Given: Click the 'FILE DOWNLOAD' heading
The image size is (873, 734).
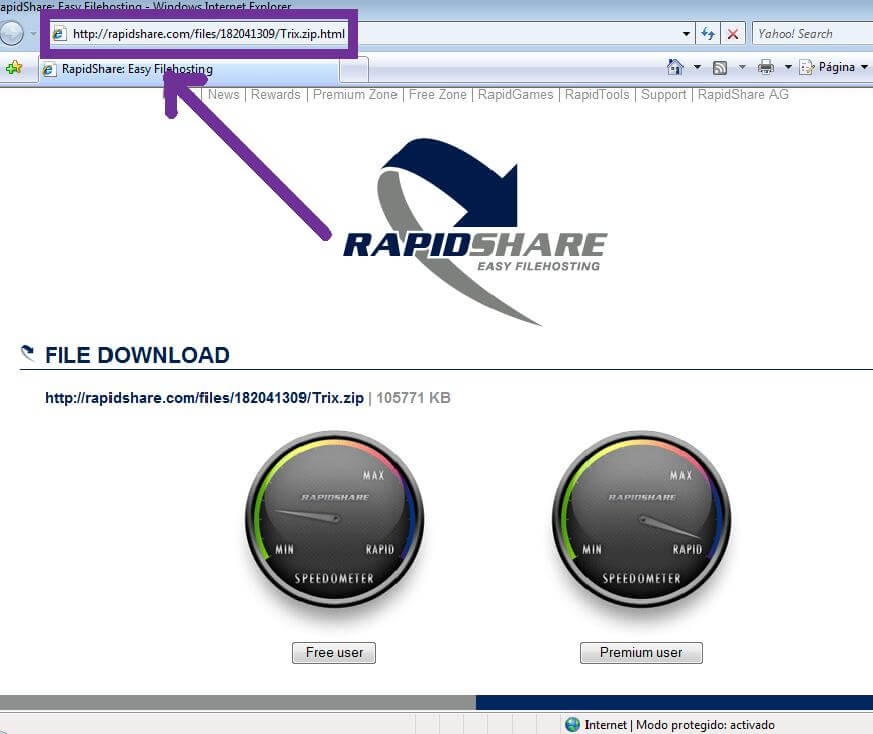Looking at the screenshot, I should tap(138, 355).
